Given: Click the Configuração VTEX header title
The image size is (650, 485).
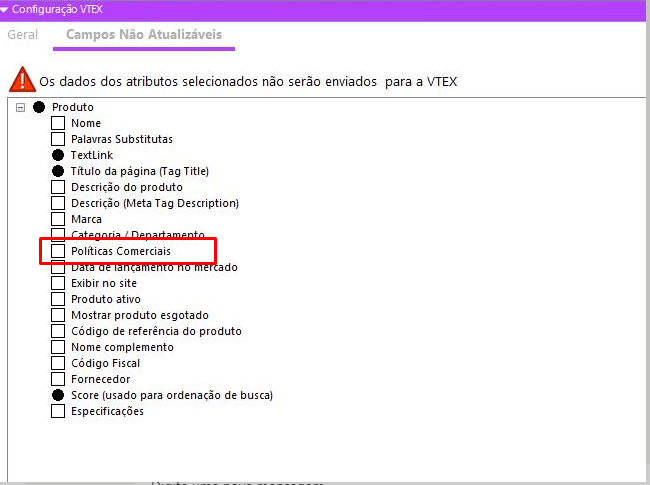Looking at the screenshot, I should click(57, 9).
